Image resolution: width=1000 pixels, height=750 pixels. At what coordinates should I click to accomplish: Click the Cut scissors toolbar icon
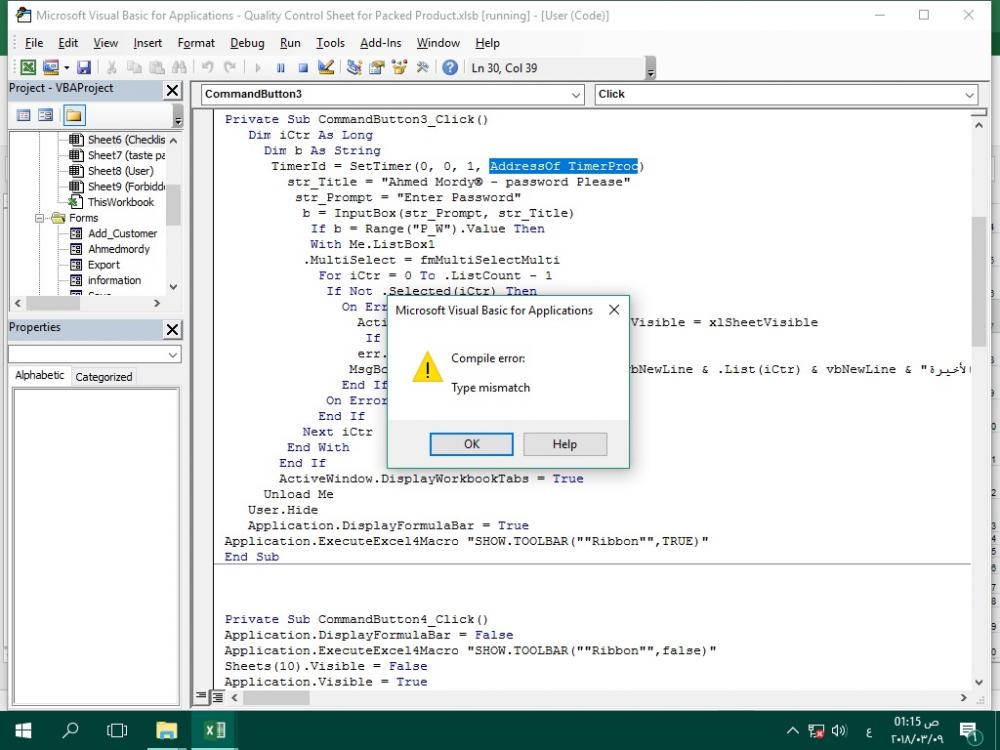coord(112,67)
